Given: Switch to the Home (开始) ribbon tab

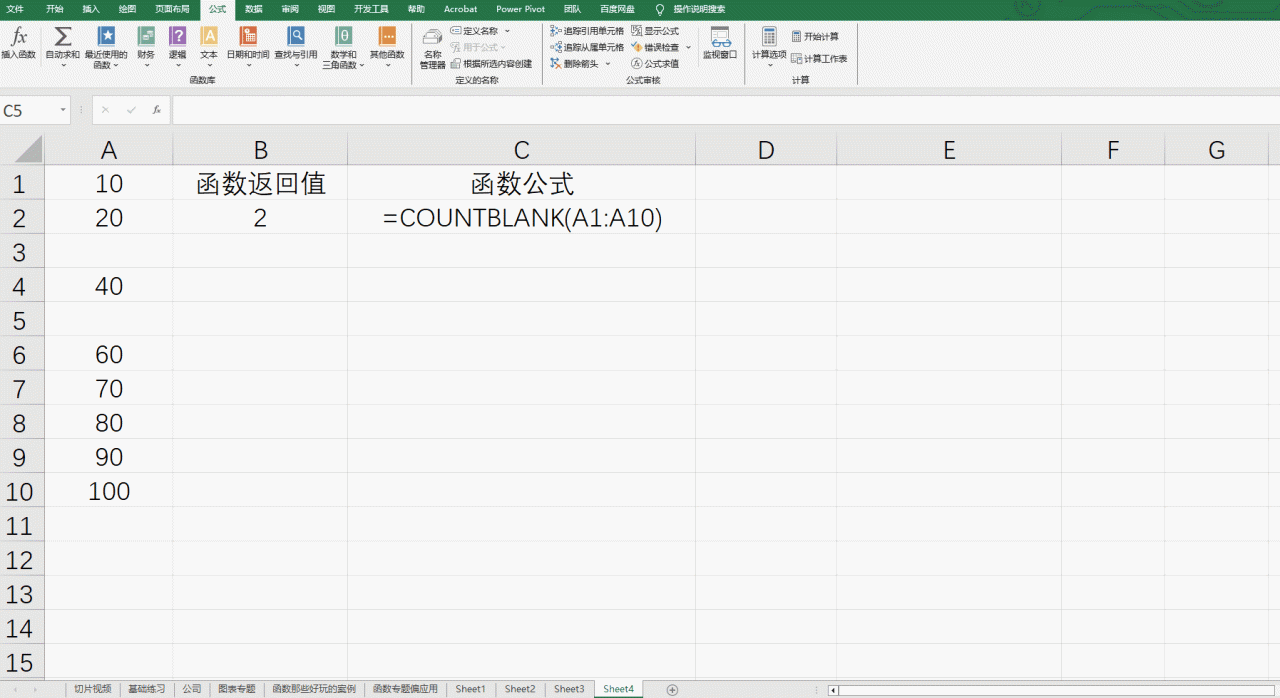Looking at the screenshot, I should click(54, 9).
